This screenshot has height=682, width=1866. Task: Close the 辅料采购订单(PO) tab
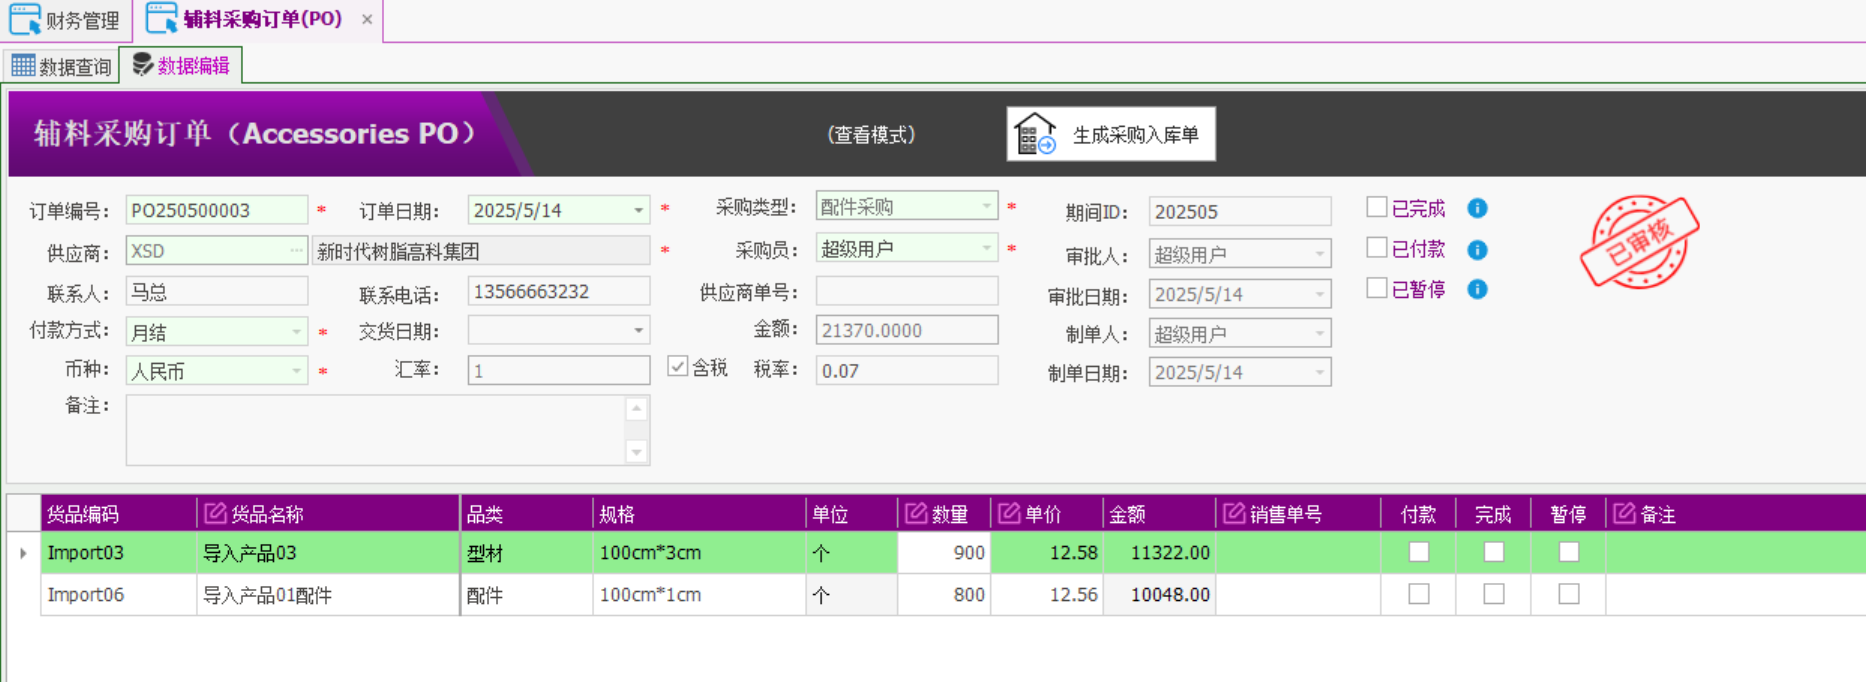point(367,19)
